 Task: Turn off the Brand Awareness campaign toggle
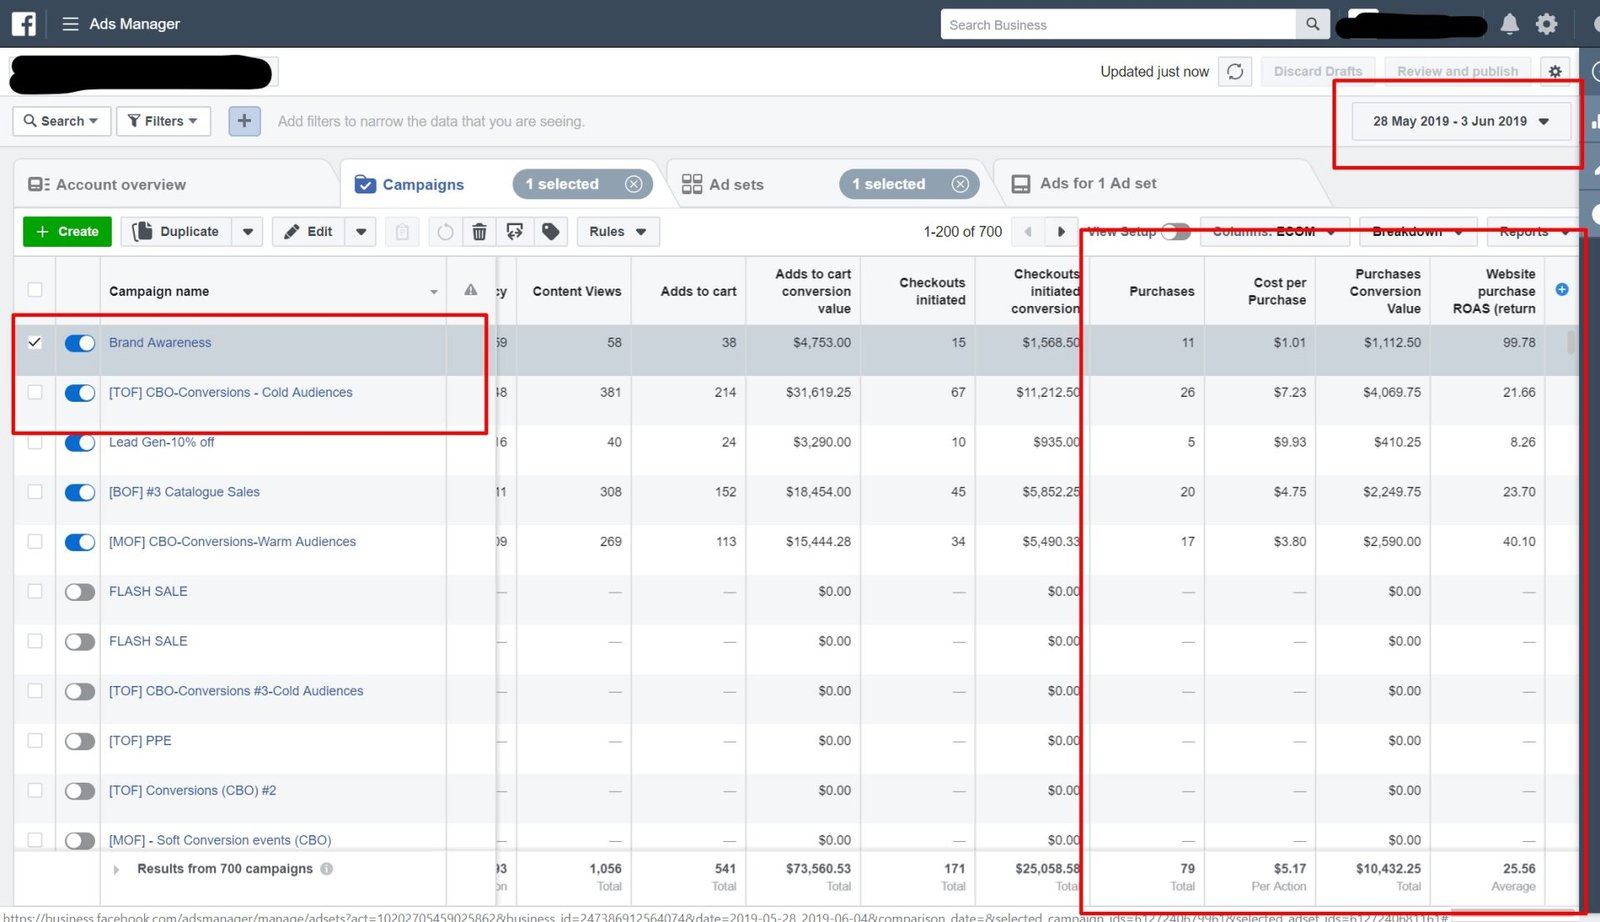(x=80, y=343)
